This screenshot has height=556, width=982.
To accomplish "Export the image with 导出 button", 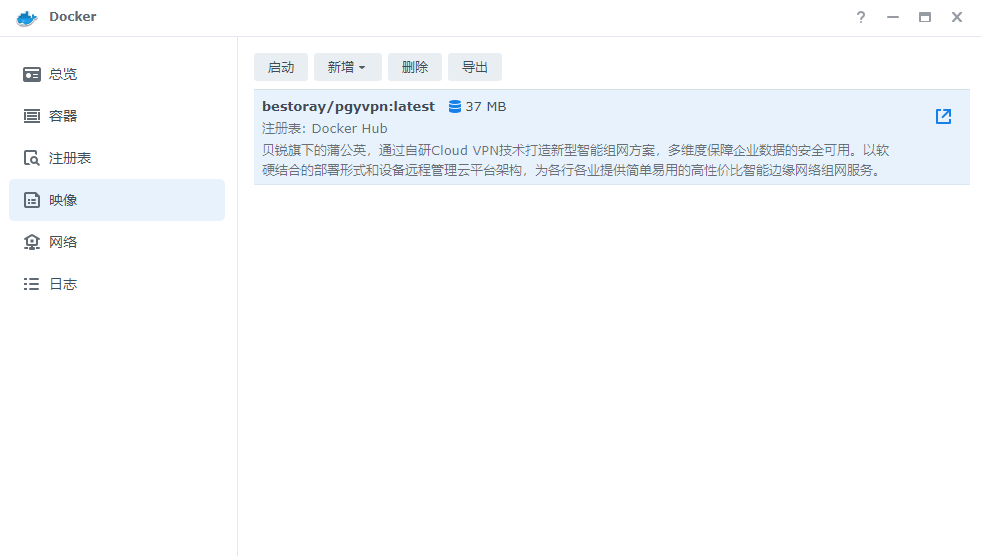I will point(475,67).
